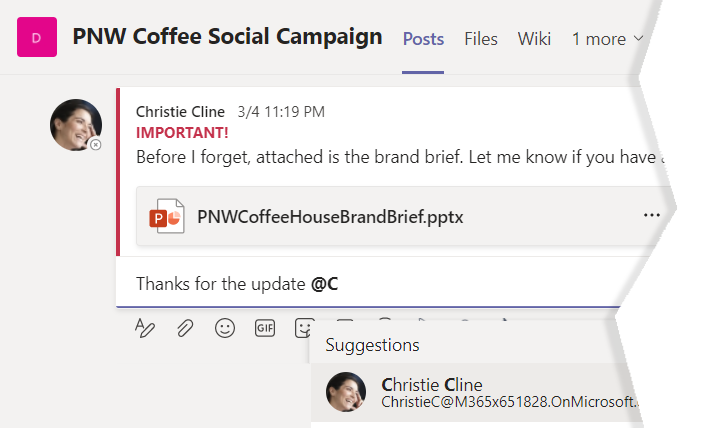Switch to the Posts tab
This screenshot has height=428, width=704.
click(423, 39)
